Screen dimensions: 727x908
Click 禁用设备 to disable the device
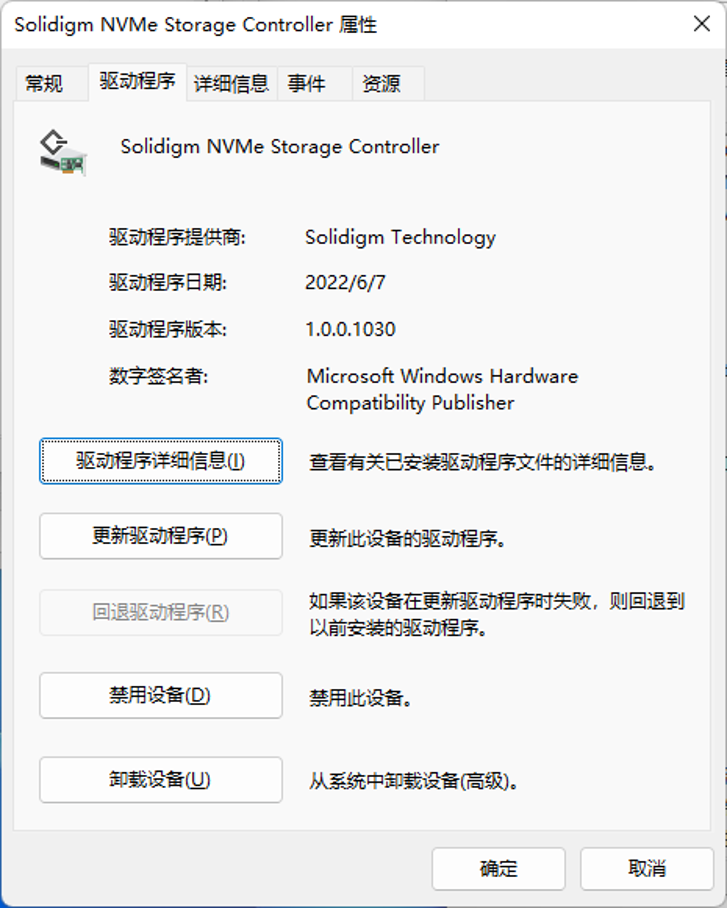[x=161, y=695]
